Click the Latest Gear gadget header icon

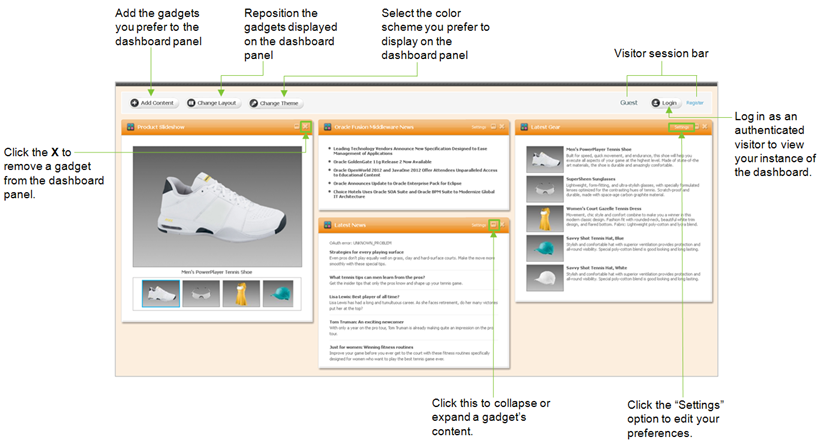pyautogui.click(x=524, y=127)
